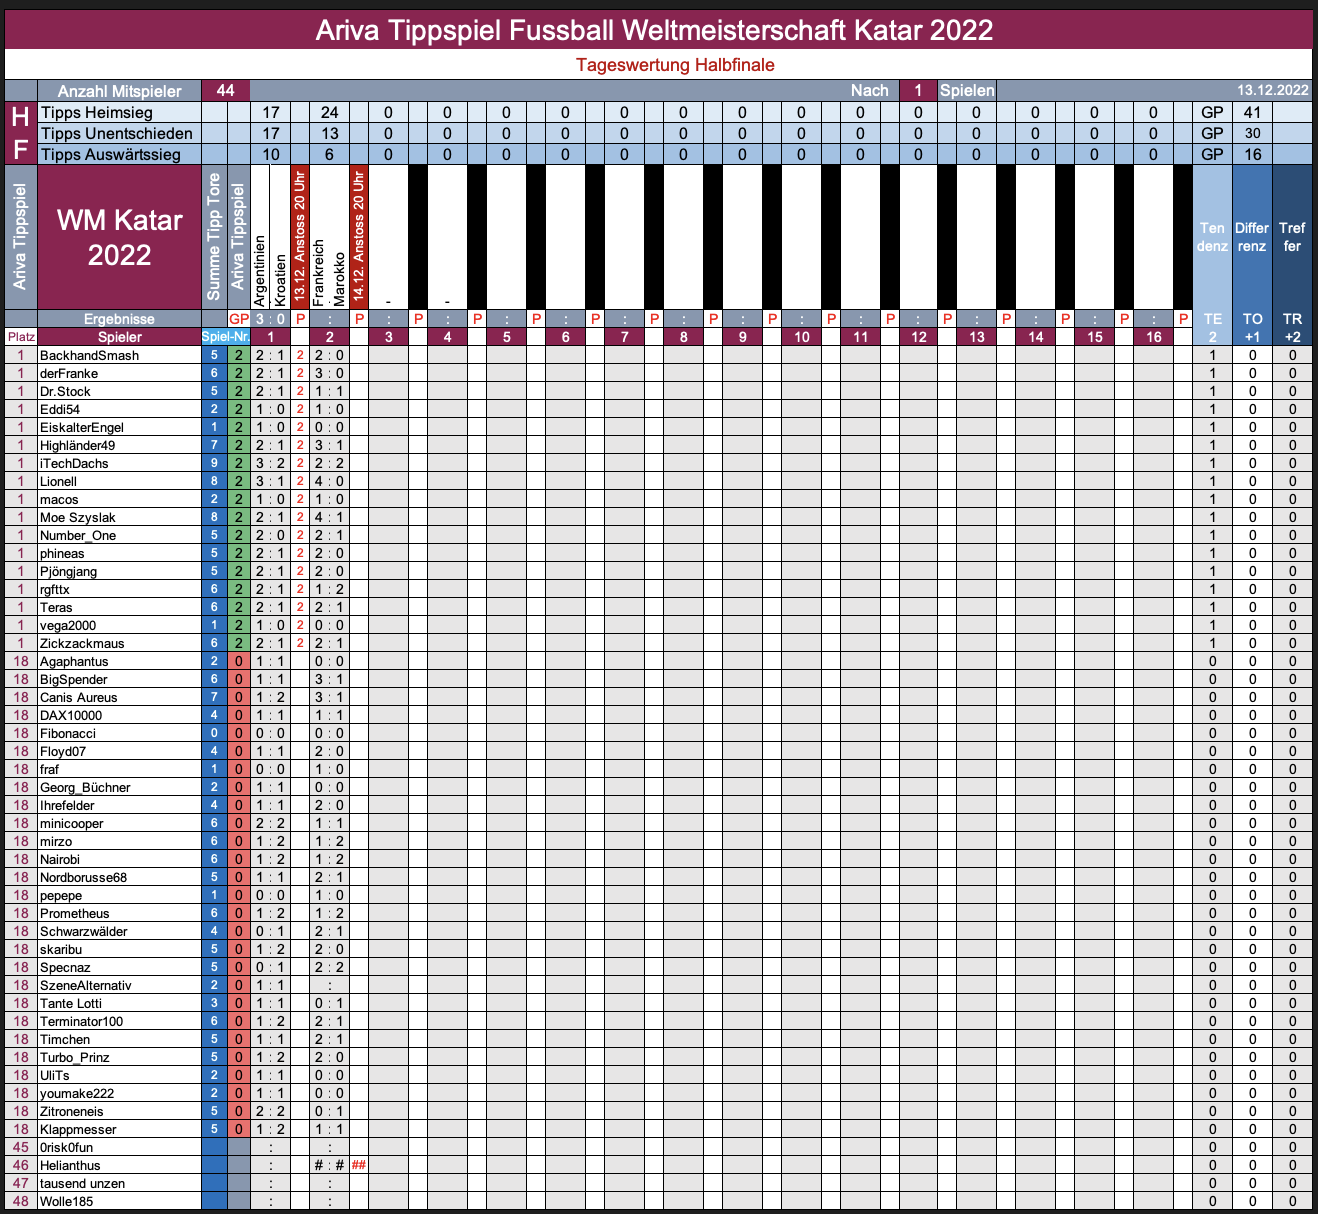
Task: Click the Tipps Auswärtssieg row label
Action: pyautogui.click(x=111, y=155)
